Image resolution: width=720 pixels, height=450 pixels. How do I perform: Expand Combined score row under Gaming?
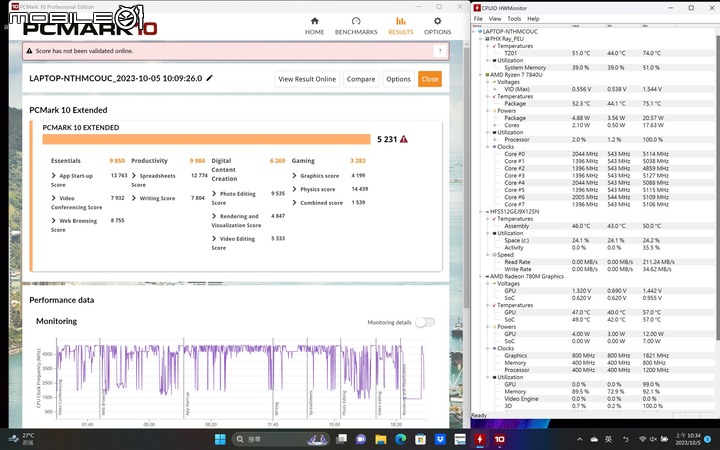coord(294,202)
